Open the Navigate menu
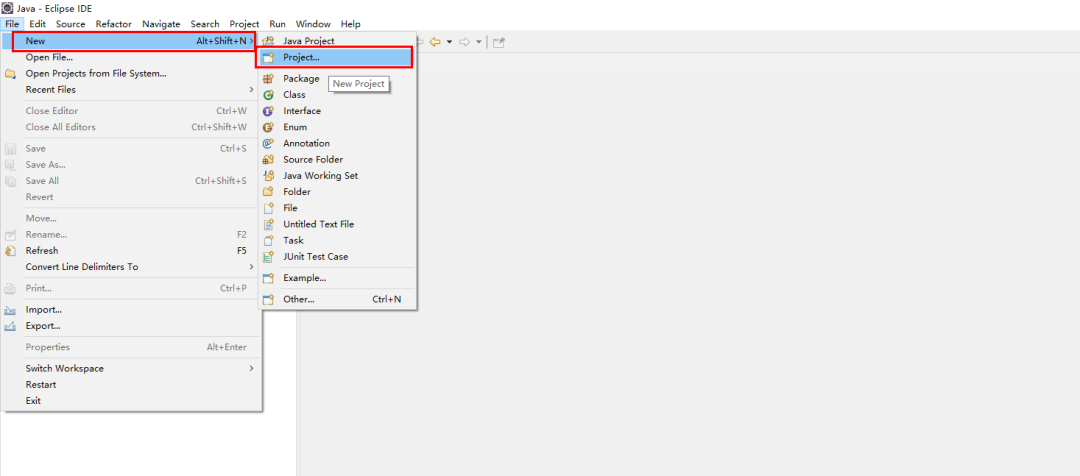 [x=161, y=24]
